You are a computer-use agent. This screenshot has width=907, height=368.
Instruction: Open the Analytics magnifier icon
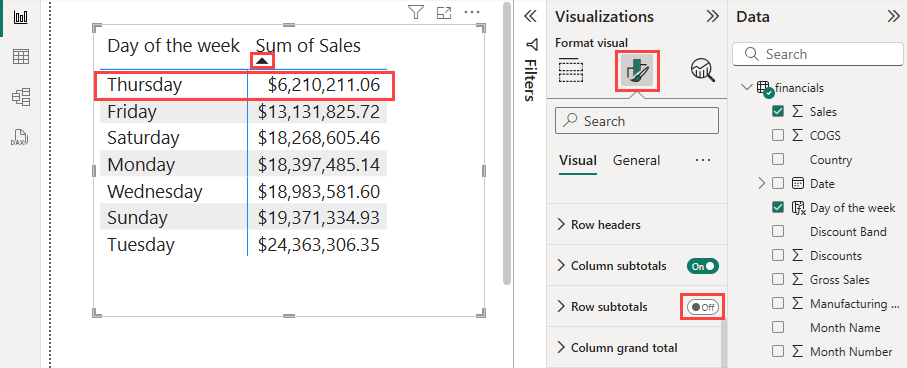(x=702, y=71)
